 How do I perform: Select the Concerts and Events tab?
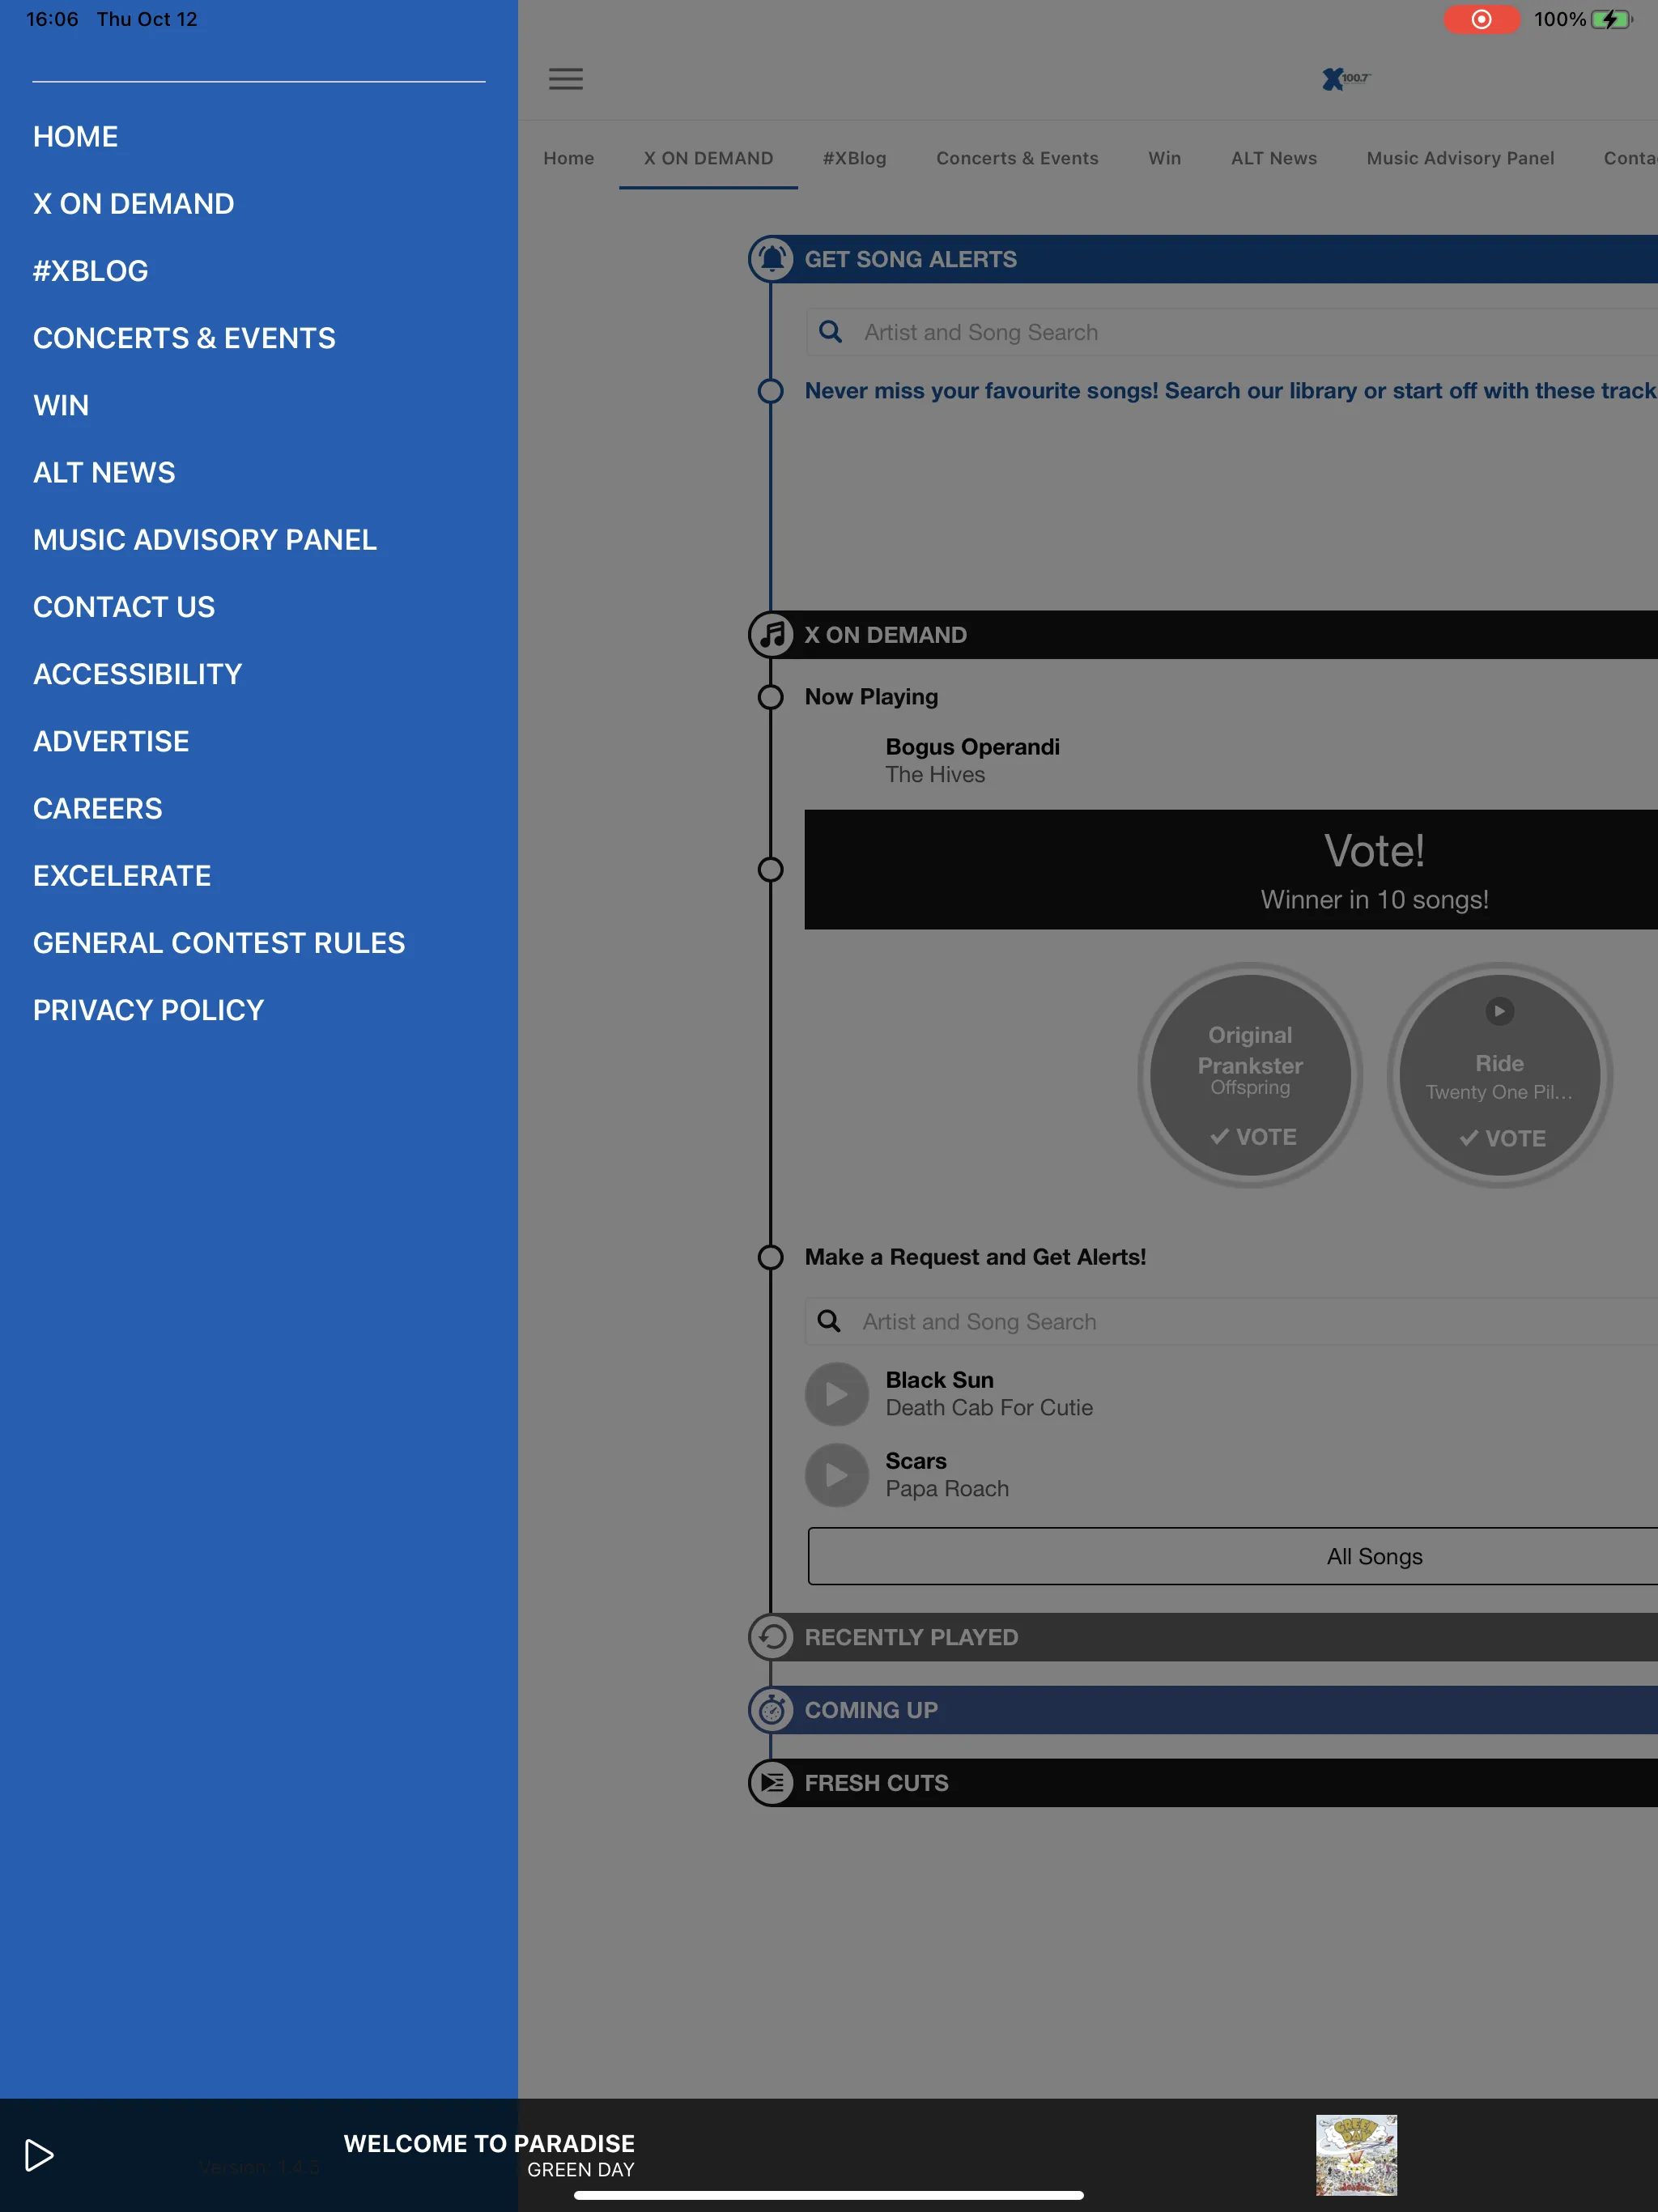(x=1018, y=157)
